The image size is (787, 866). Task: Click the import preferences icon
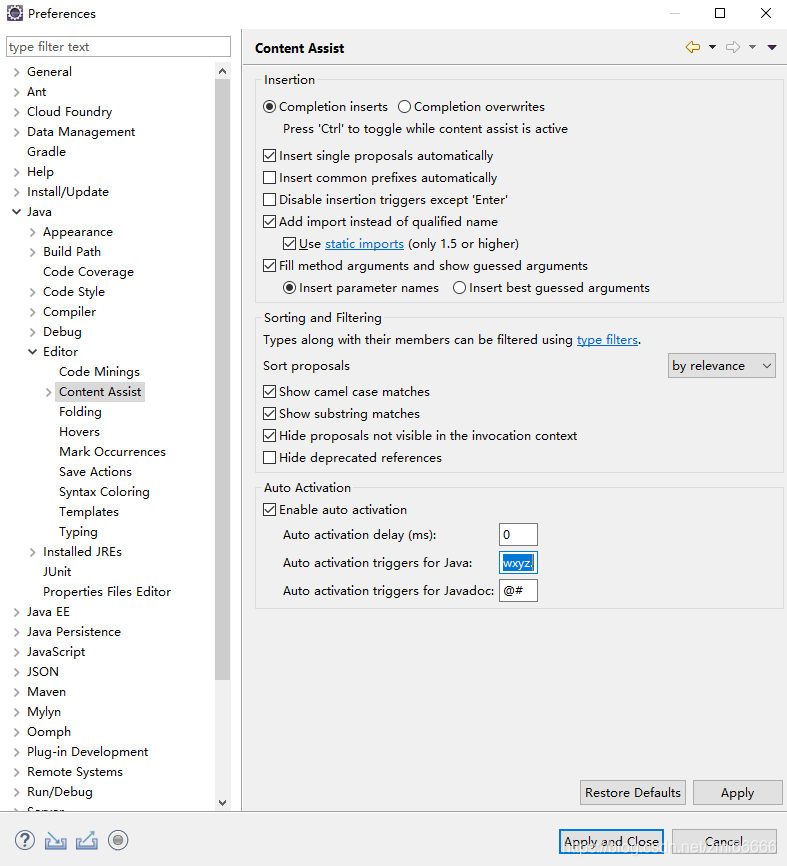point(56,840)
